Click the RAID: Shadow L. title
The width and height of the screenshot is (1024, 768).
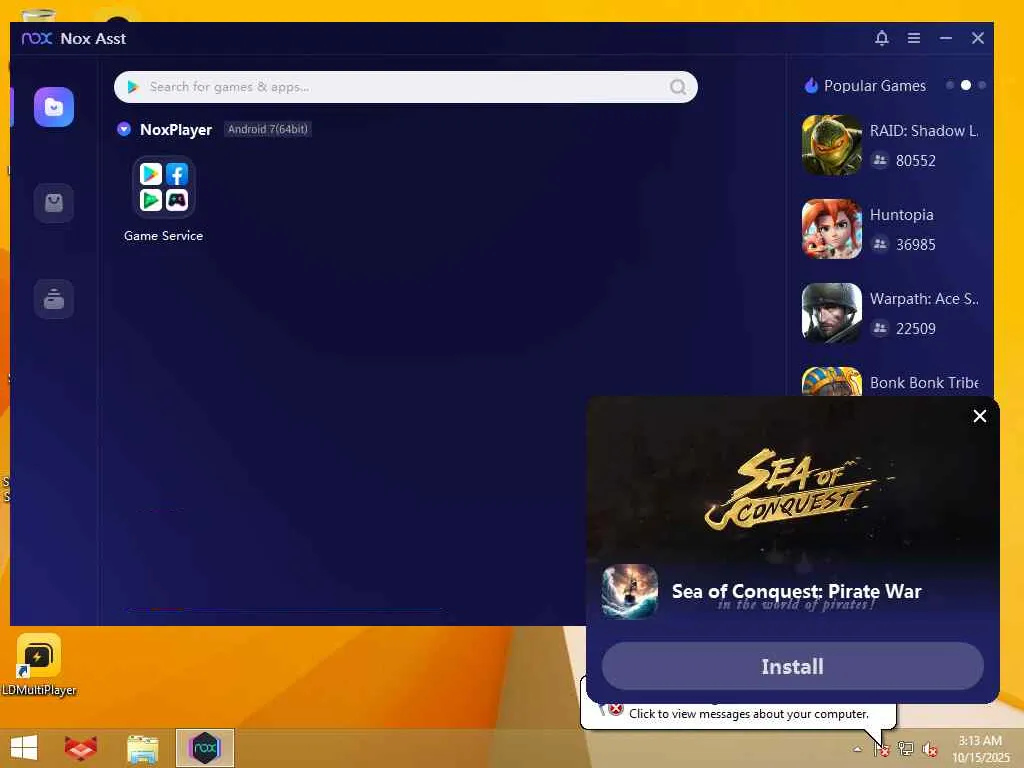click(923, 131)
